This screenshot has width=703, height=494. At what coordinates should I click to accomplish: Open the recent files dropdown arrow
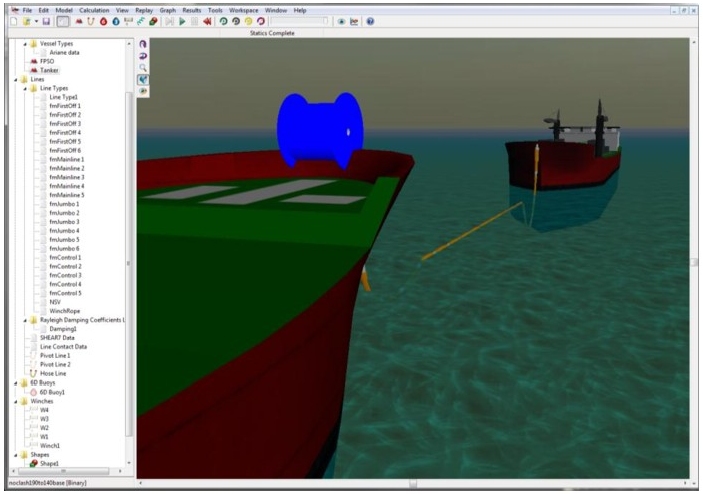point(36,22)
